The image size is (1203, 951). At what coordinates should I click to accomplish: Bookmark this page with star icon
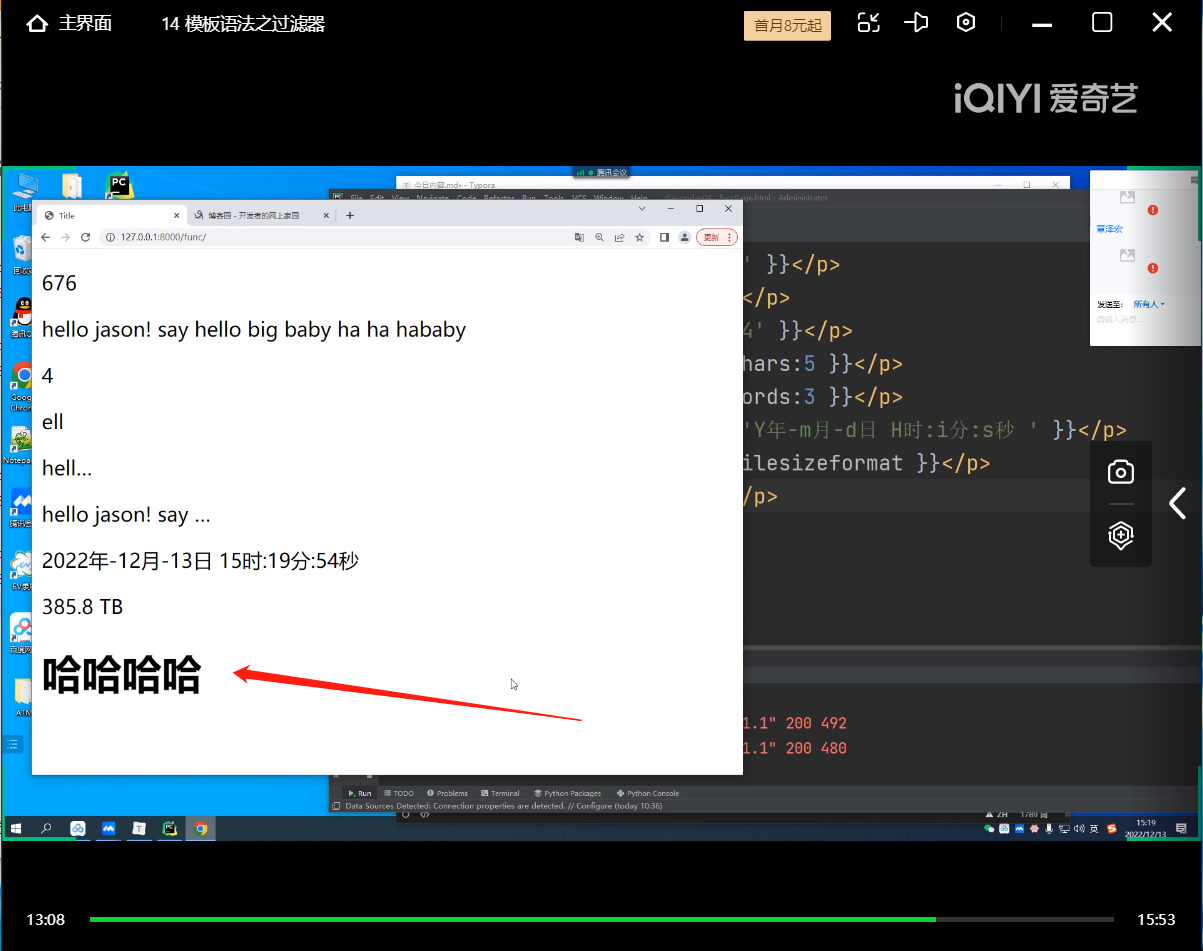[639, 237]
